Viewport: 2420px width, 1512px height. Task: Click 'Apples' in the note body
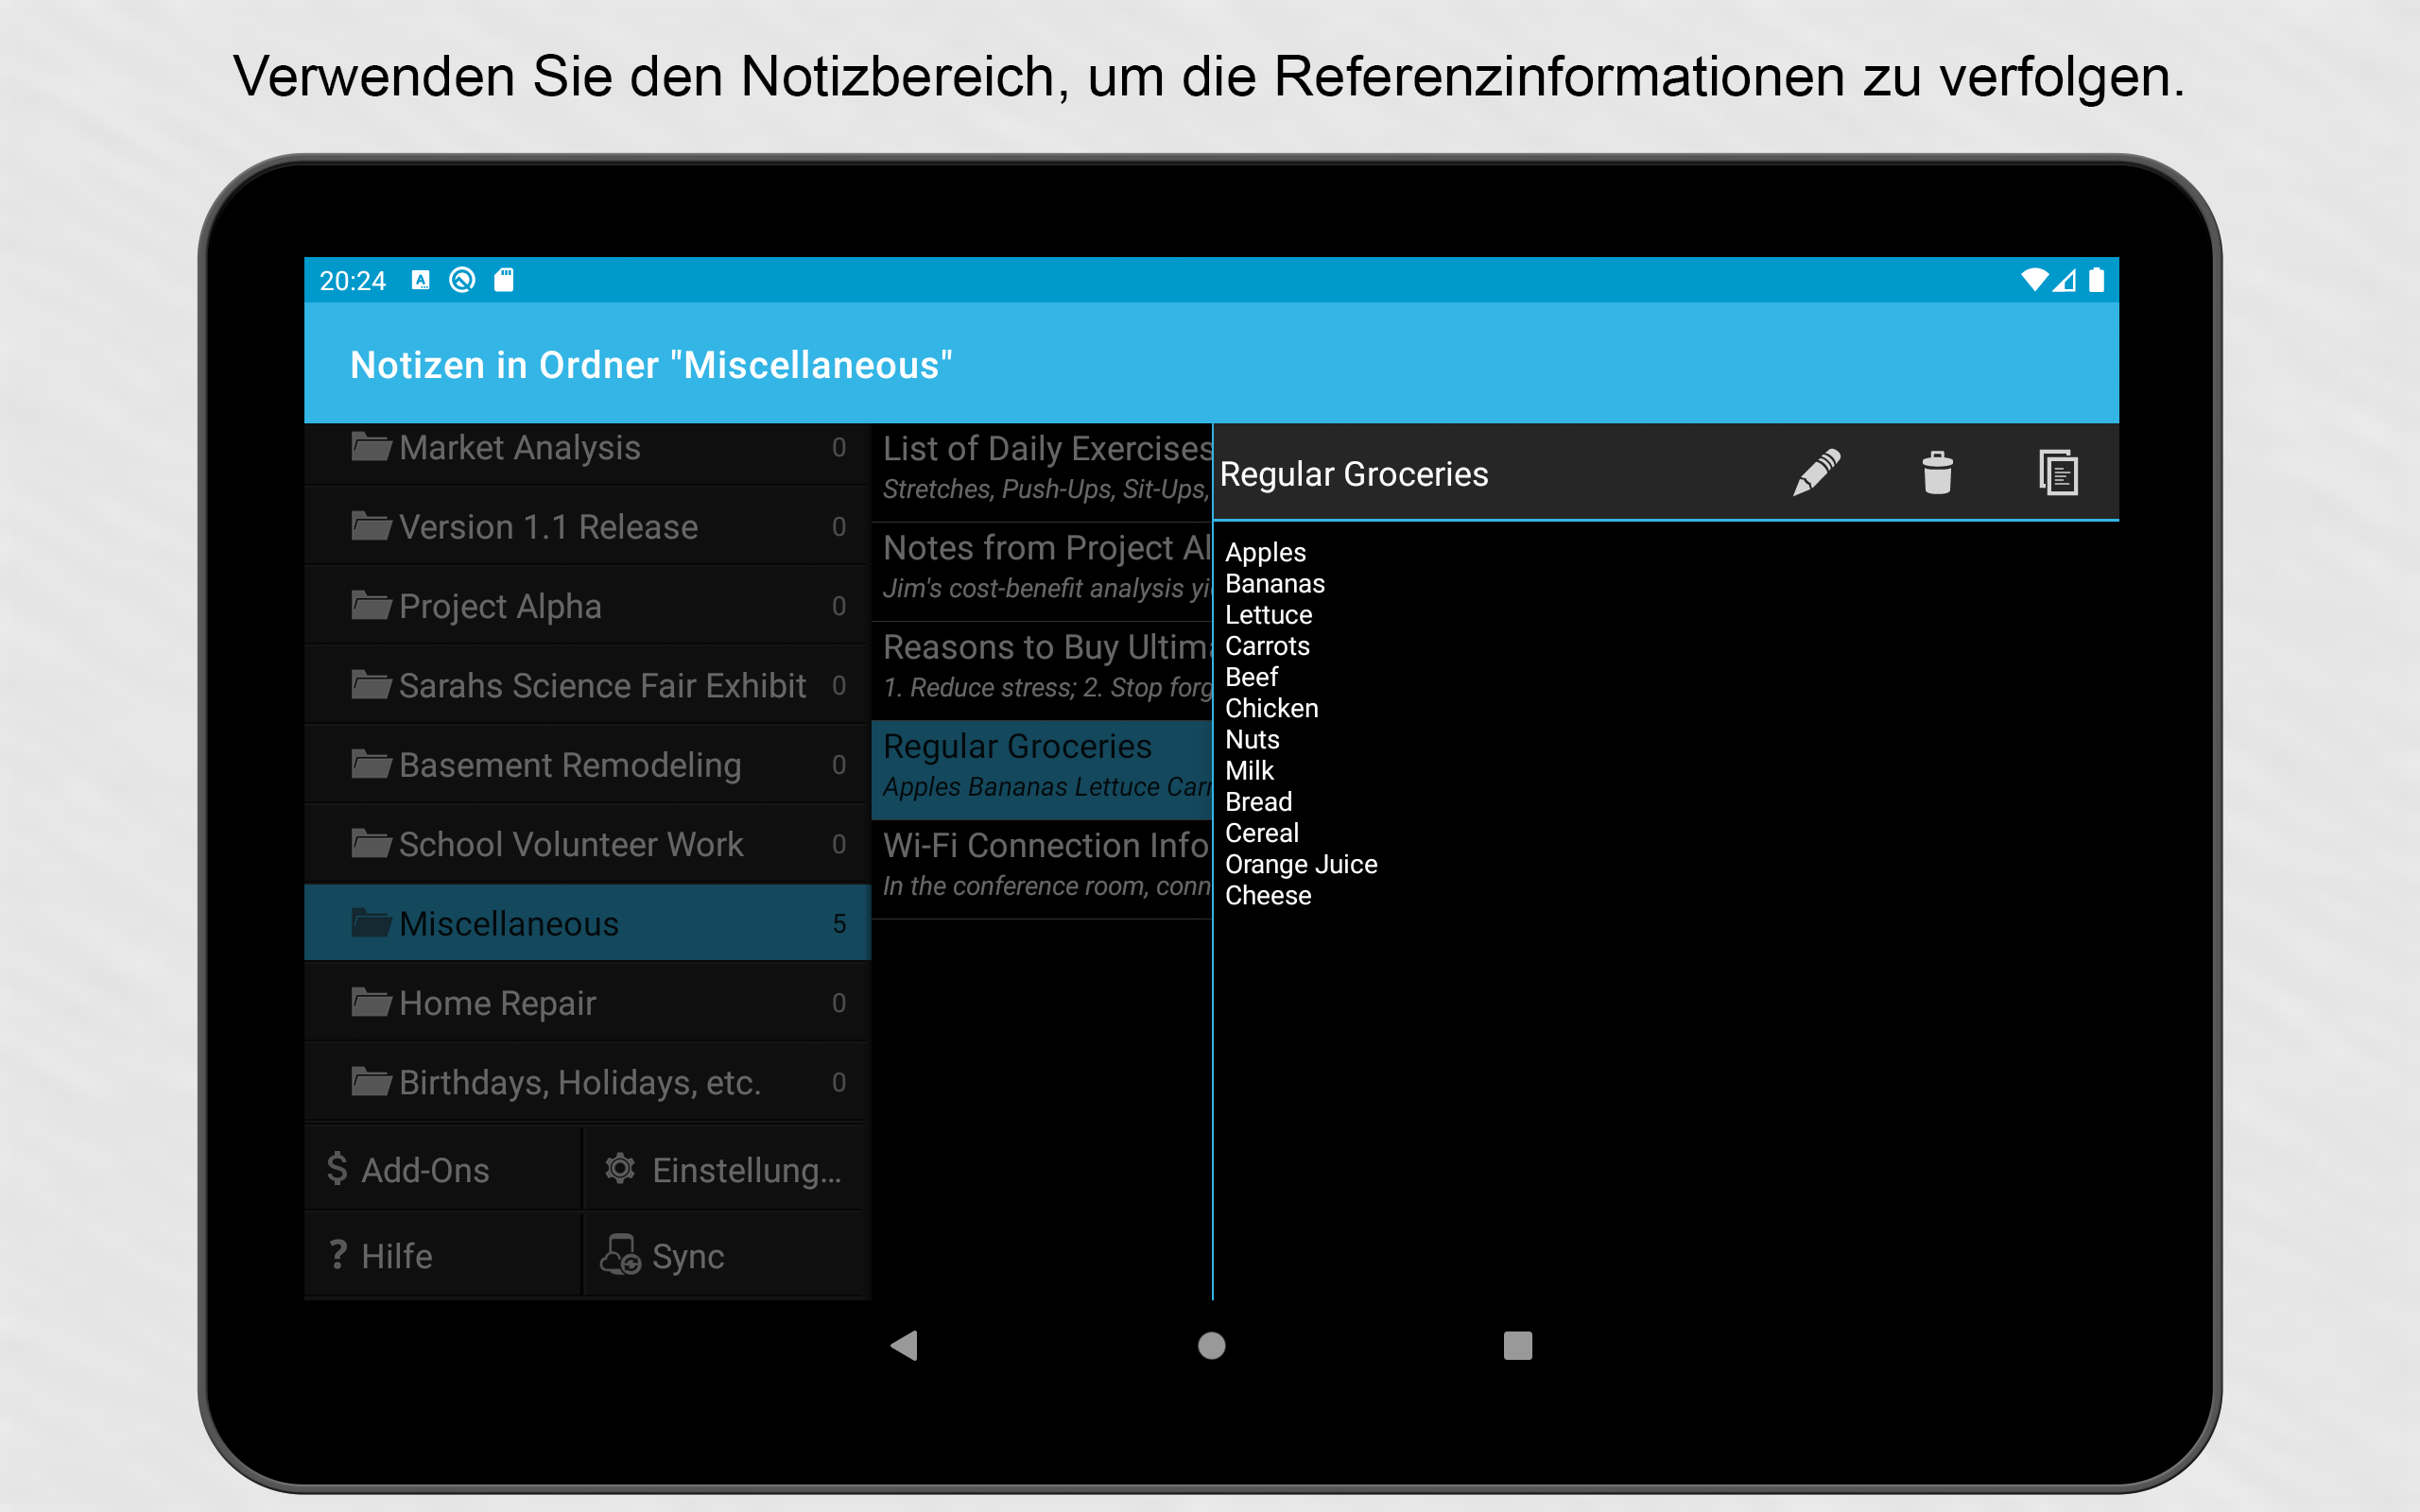tap(1265, 552)
